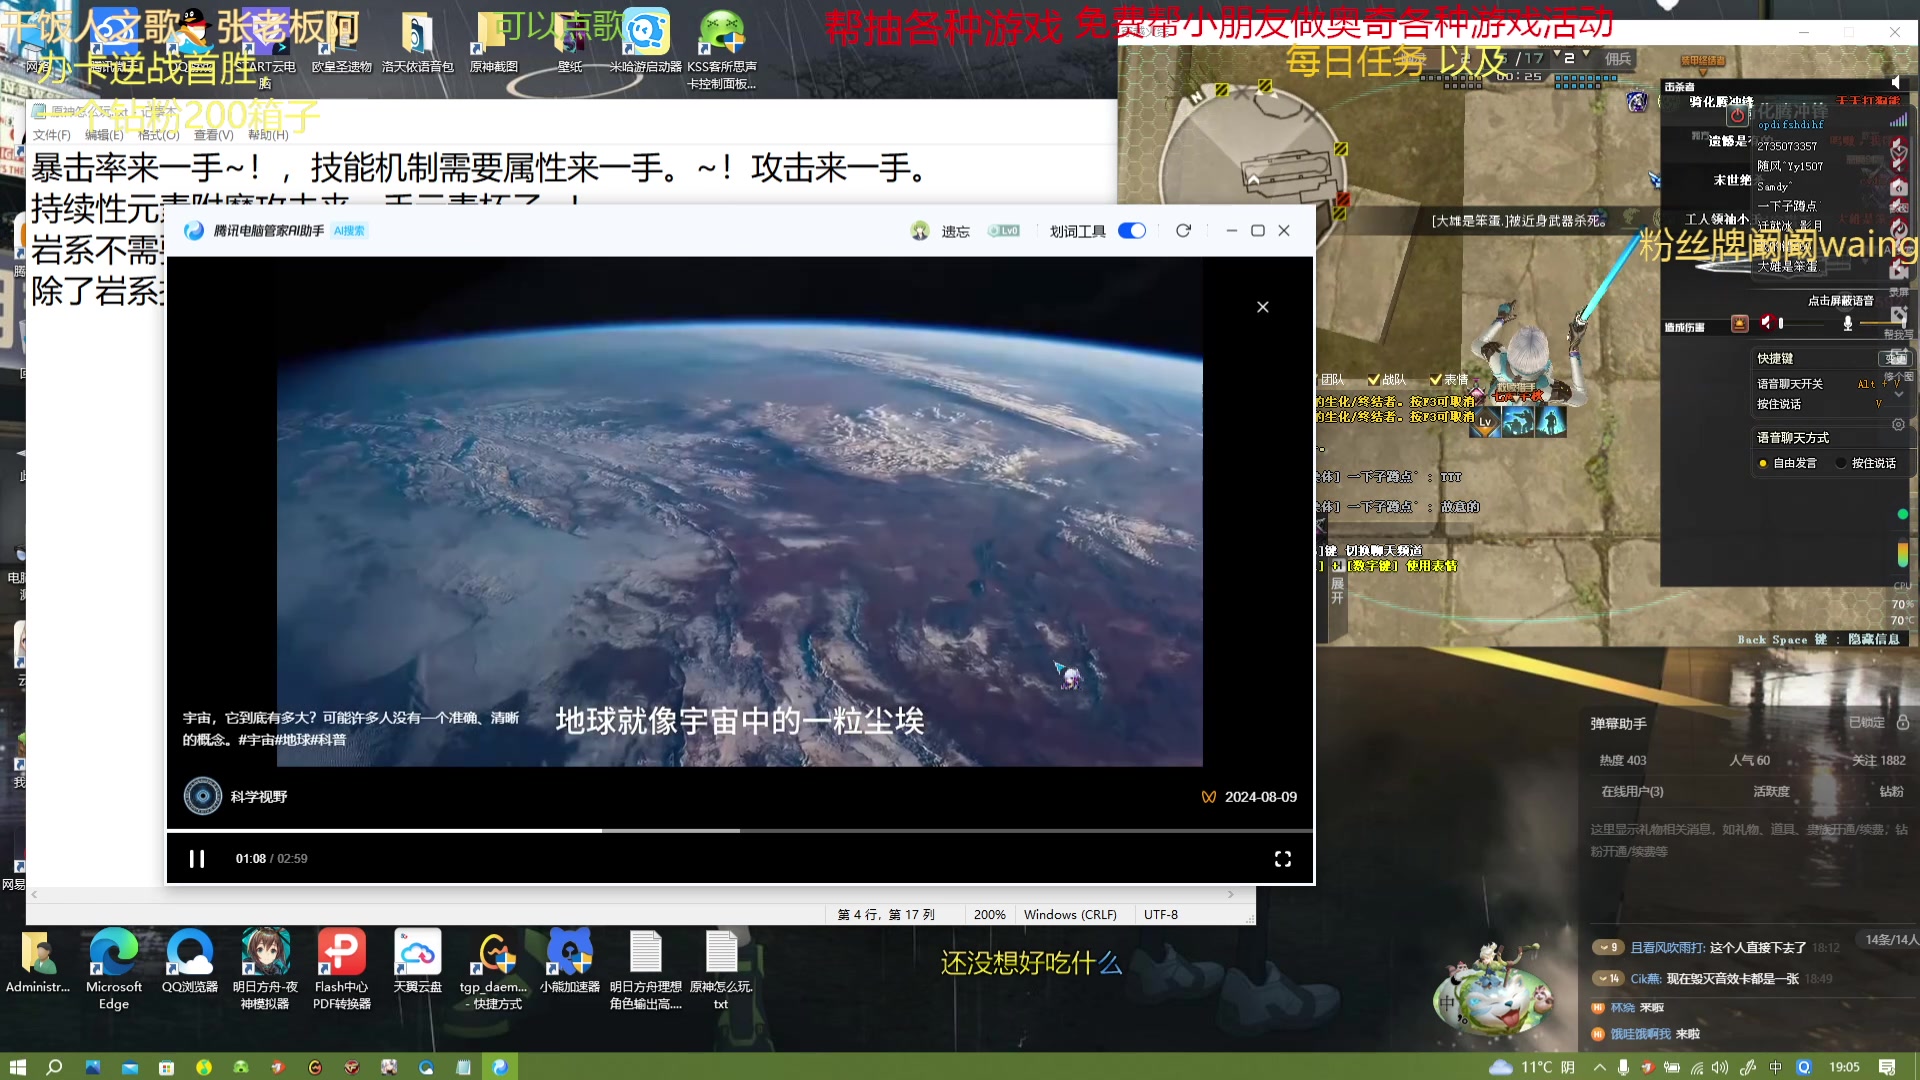
Task: Click the AI搜索 badge in title bar
Action: [x=349, y=231]
